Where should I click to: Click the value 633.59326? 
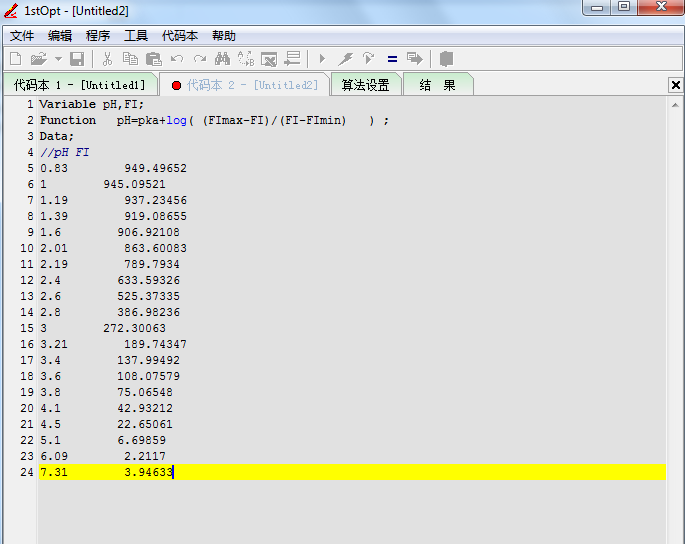[149, 280]
